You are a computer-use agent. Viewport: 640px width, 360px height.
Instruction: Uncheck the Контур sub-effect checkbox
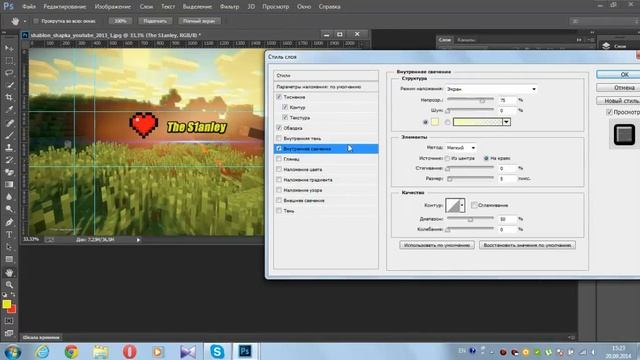click(x=285, y=107)
